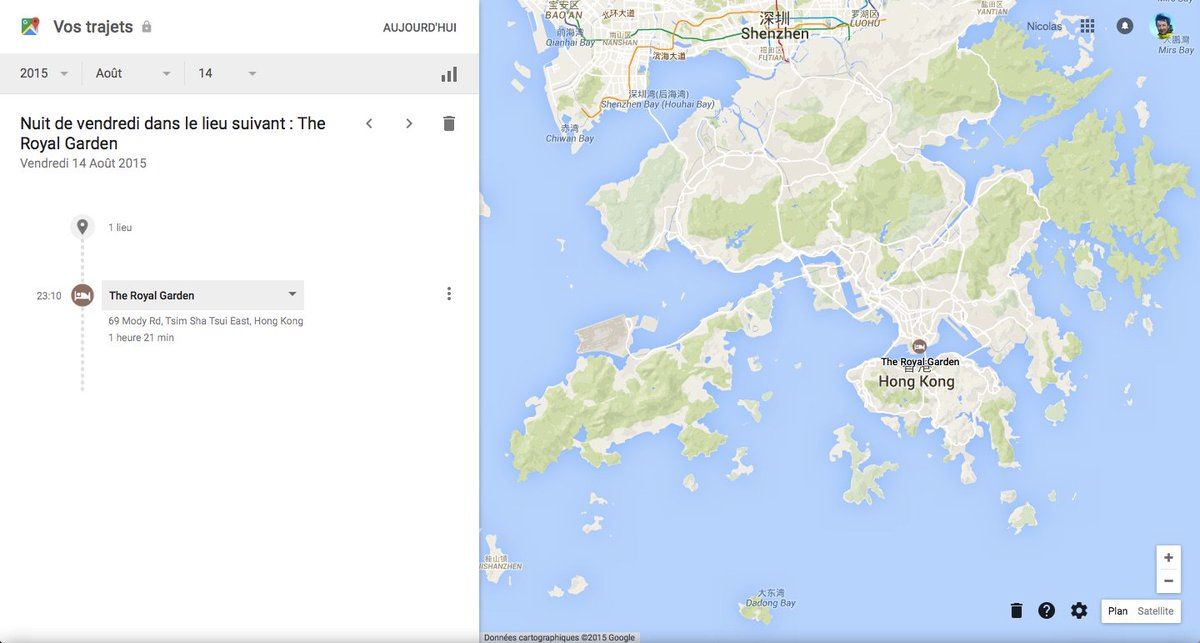Expand The Royal Garden place dropdown
This screenshot has height=643, width=1200.
click(292, 294)
